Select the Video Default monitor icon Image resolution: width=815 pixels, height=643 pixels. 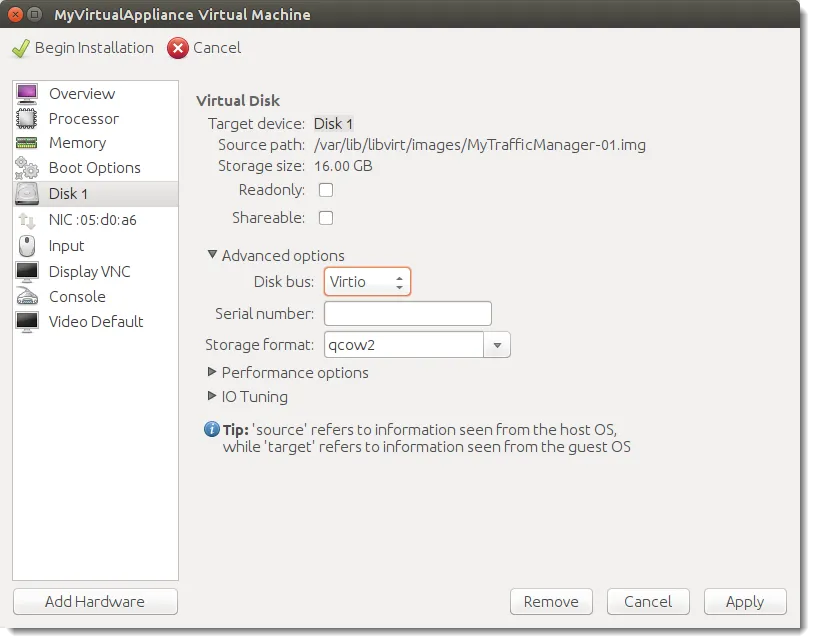point(27,322)
